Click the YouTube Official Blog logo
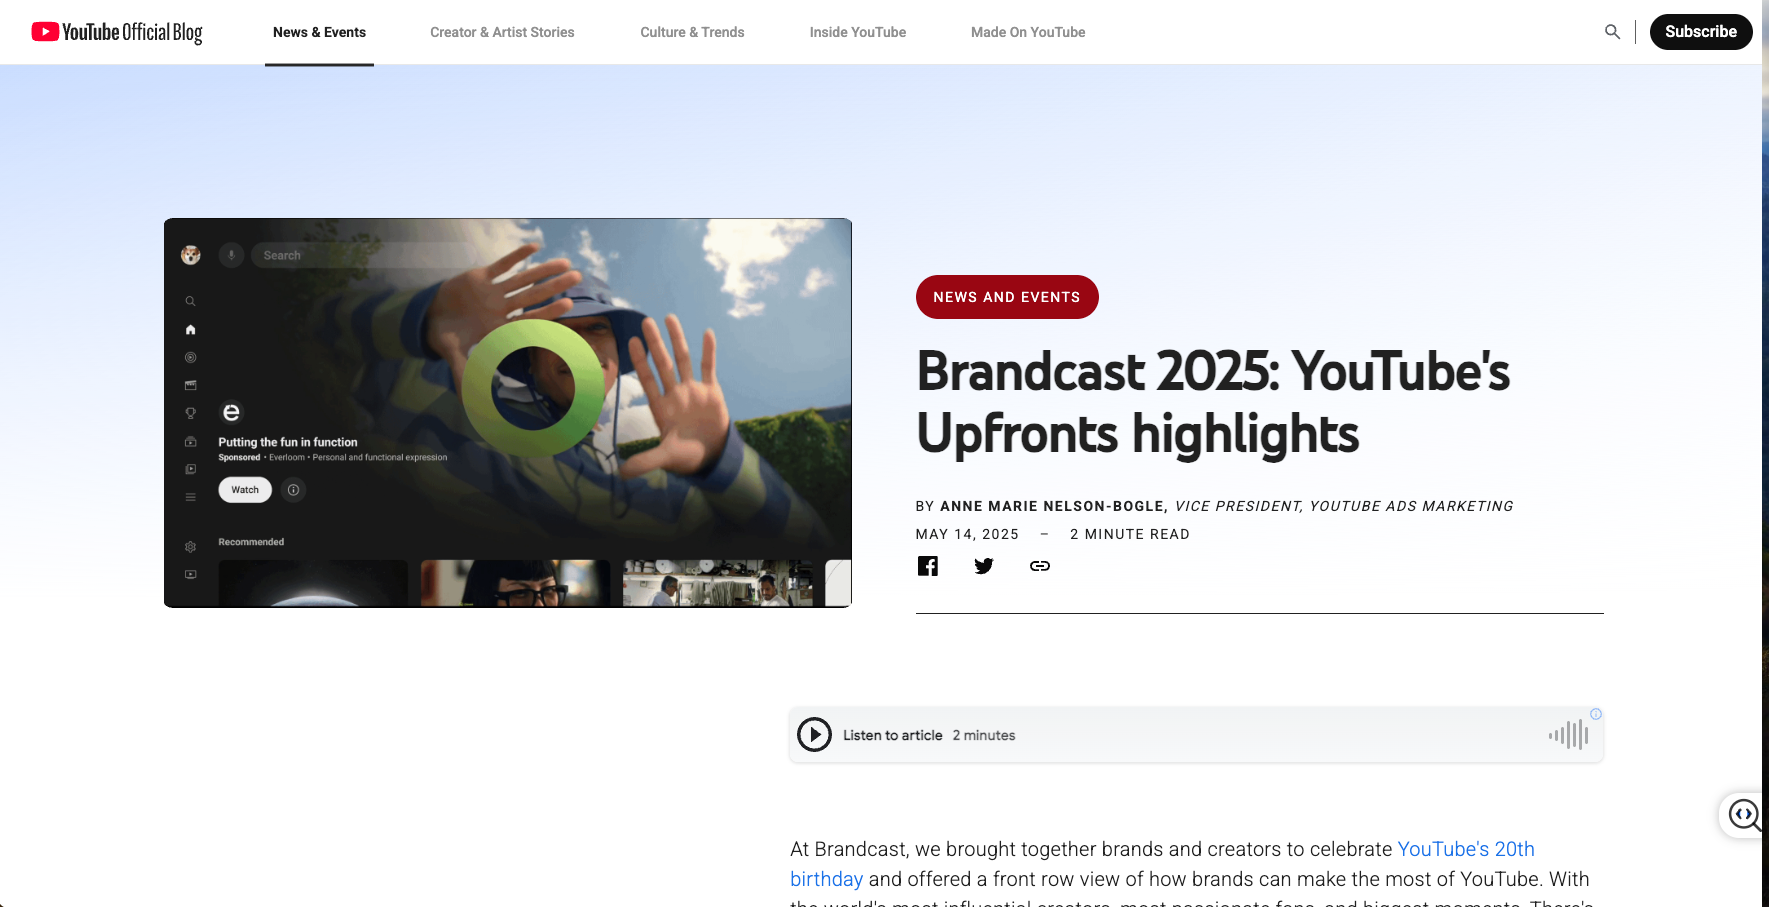The height and width of the screenshot is (907, 1769). [x=117, y=32]
